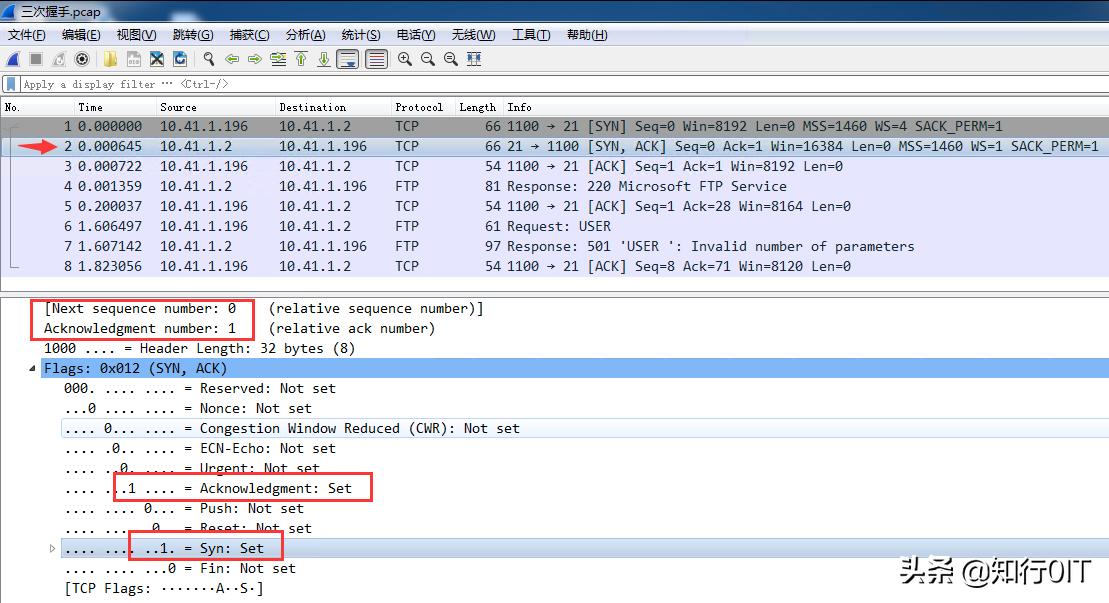Open the 统计(S) menu
The width and height of the screenshot is (1109, 603).
coord(360,34)
